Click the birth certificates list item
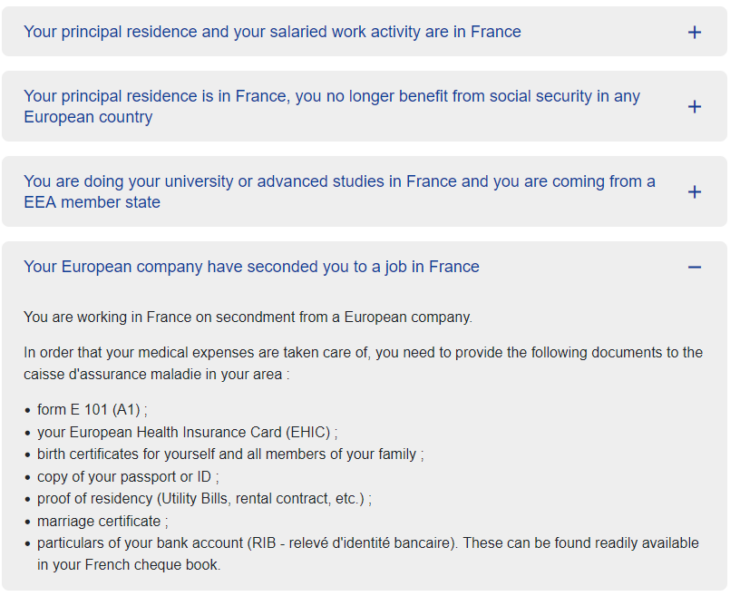730x596 pixels. (x=230, y=454)
